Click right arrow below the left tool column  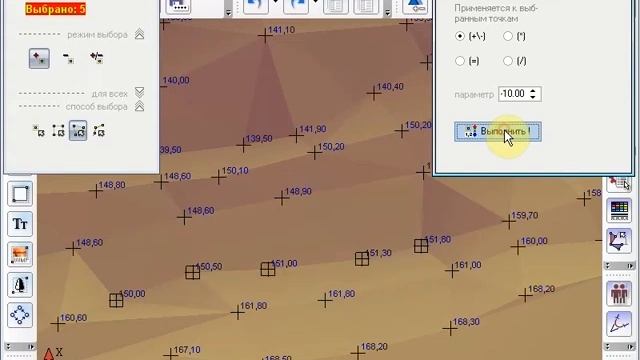click(x=31, y=347)
